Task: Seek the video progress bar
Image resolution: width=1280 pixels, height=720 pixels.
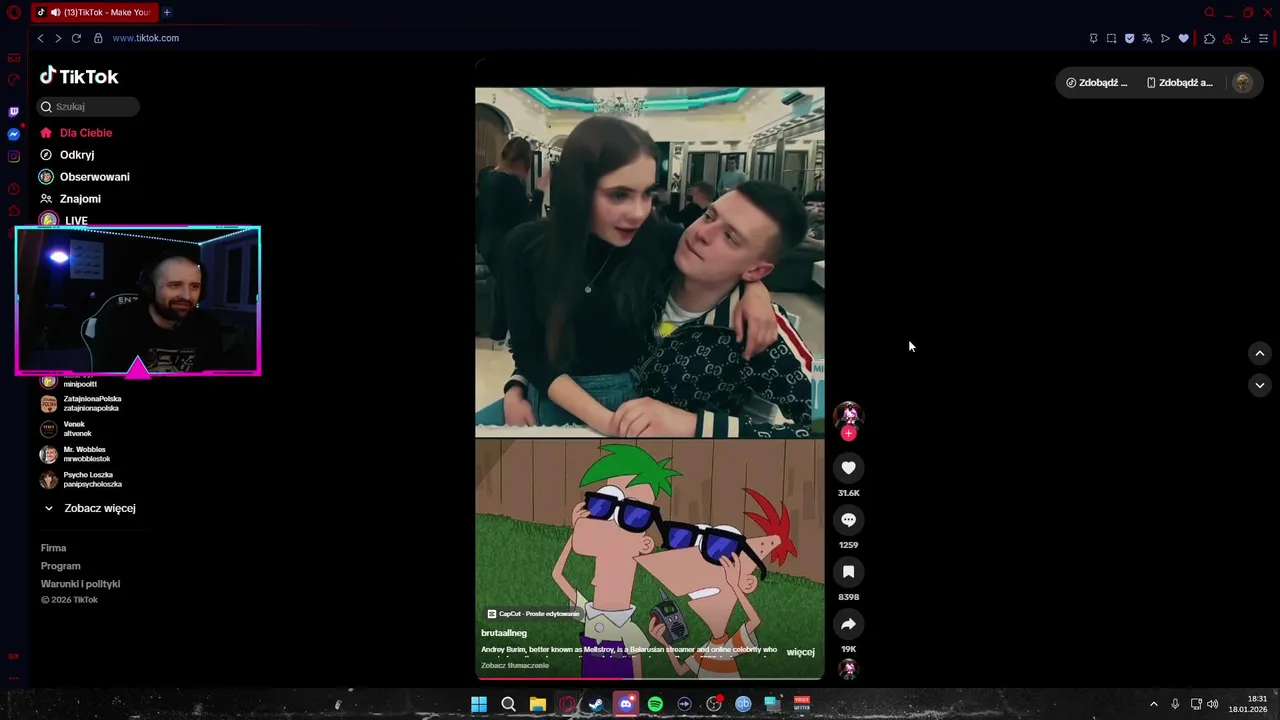Action: pos(650,678)
